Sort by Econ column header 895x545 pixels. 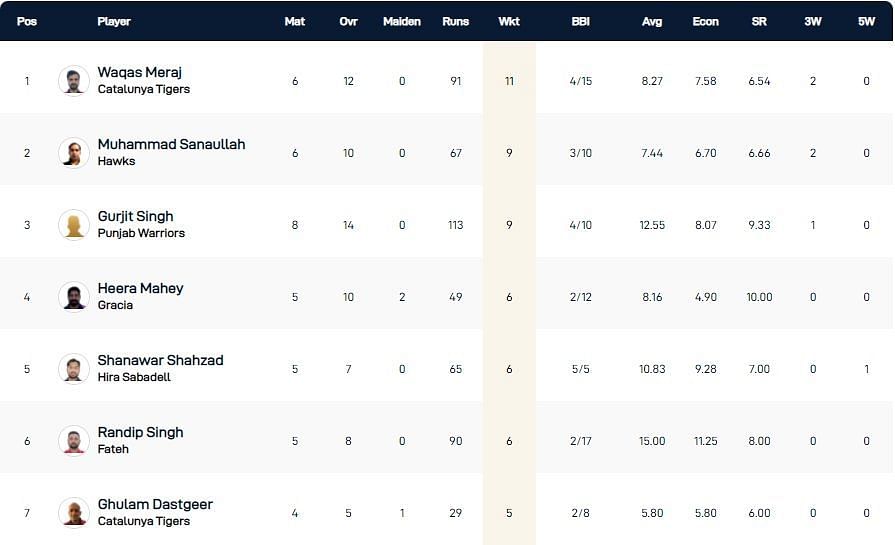pyautogui.click(x=706, y=21)
